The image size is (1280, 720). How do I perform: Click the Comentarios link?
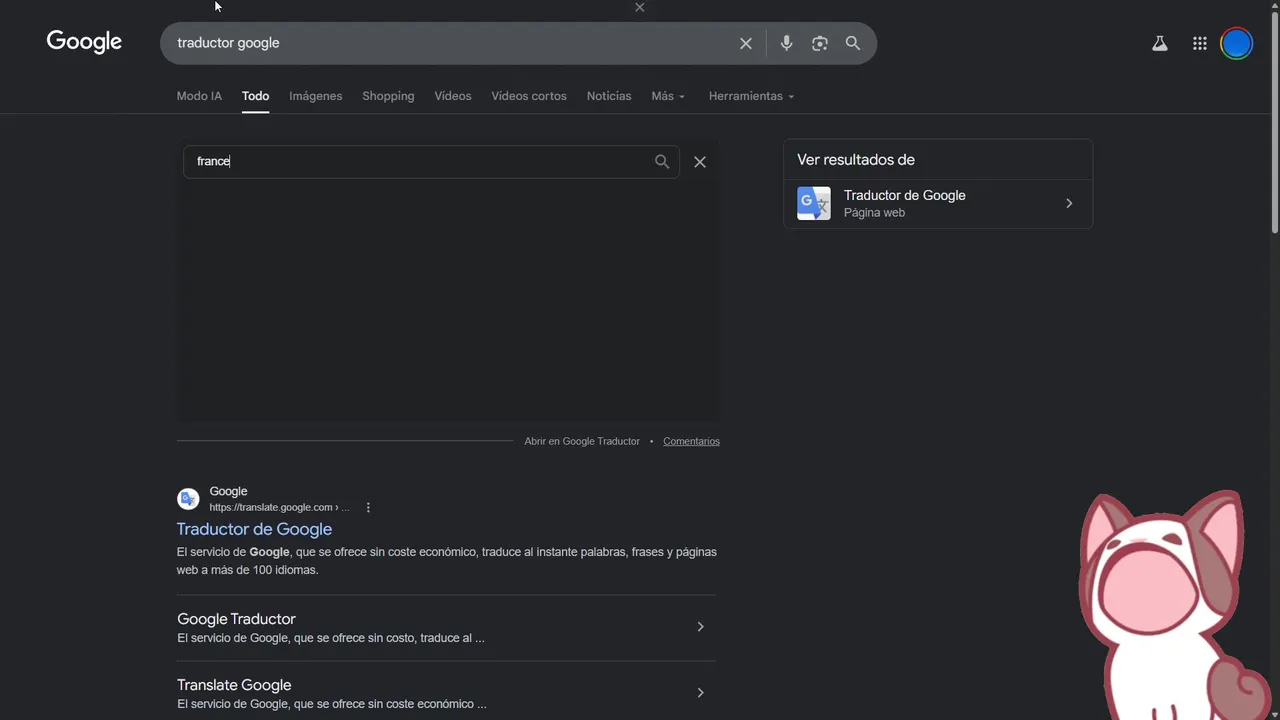click(x=691, y=441)
